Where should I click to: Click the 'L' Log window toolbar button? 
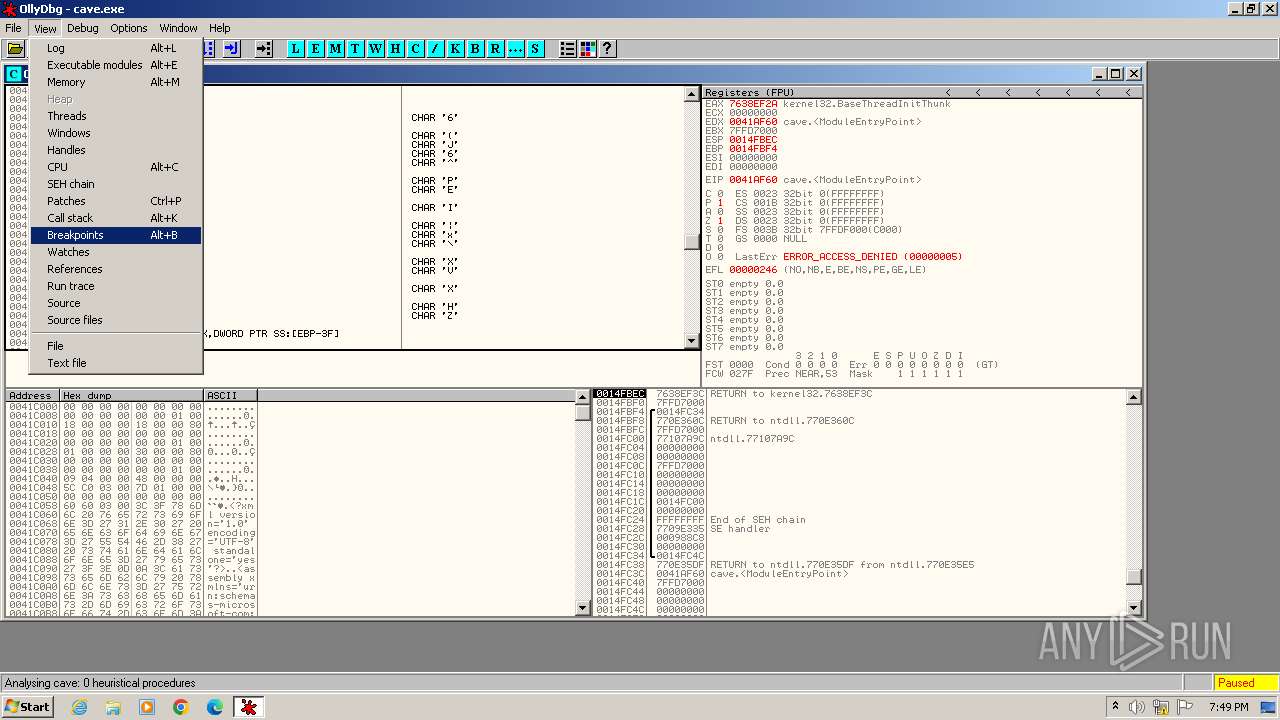coord(296,48)
